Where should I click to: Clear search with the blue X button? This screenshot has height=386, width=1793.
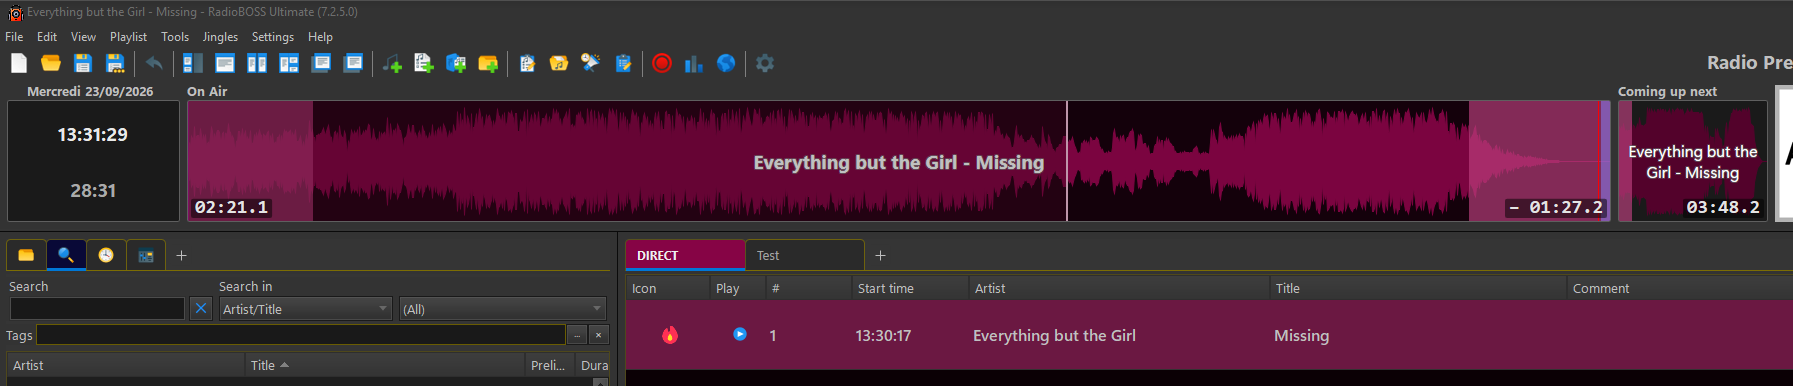(x=201, y=309)
